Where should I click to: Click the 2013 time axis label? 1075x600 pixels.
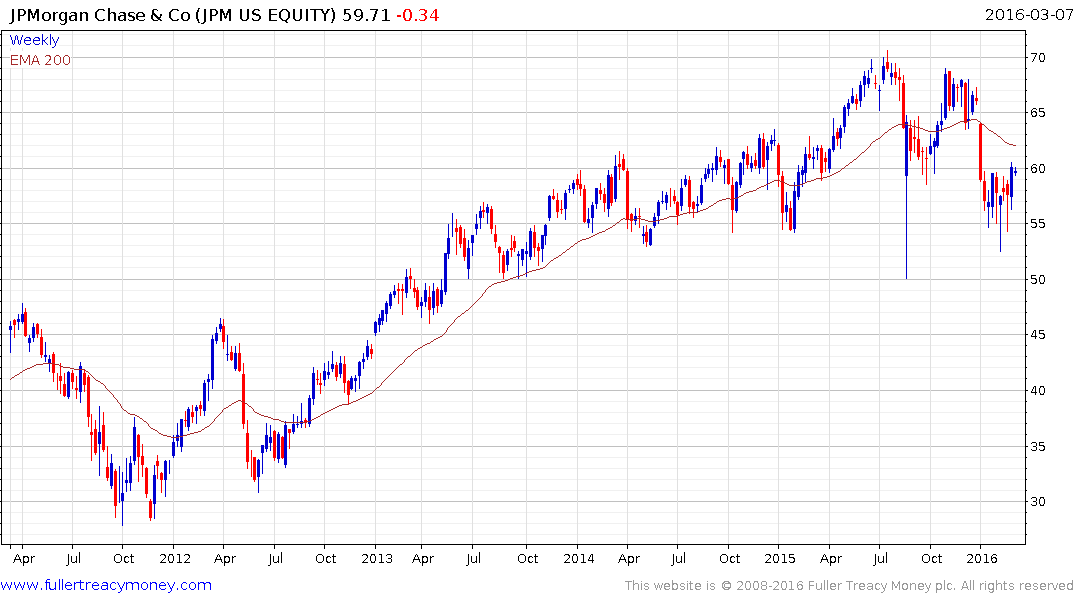(377, 558)
